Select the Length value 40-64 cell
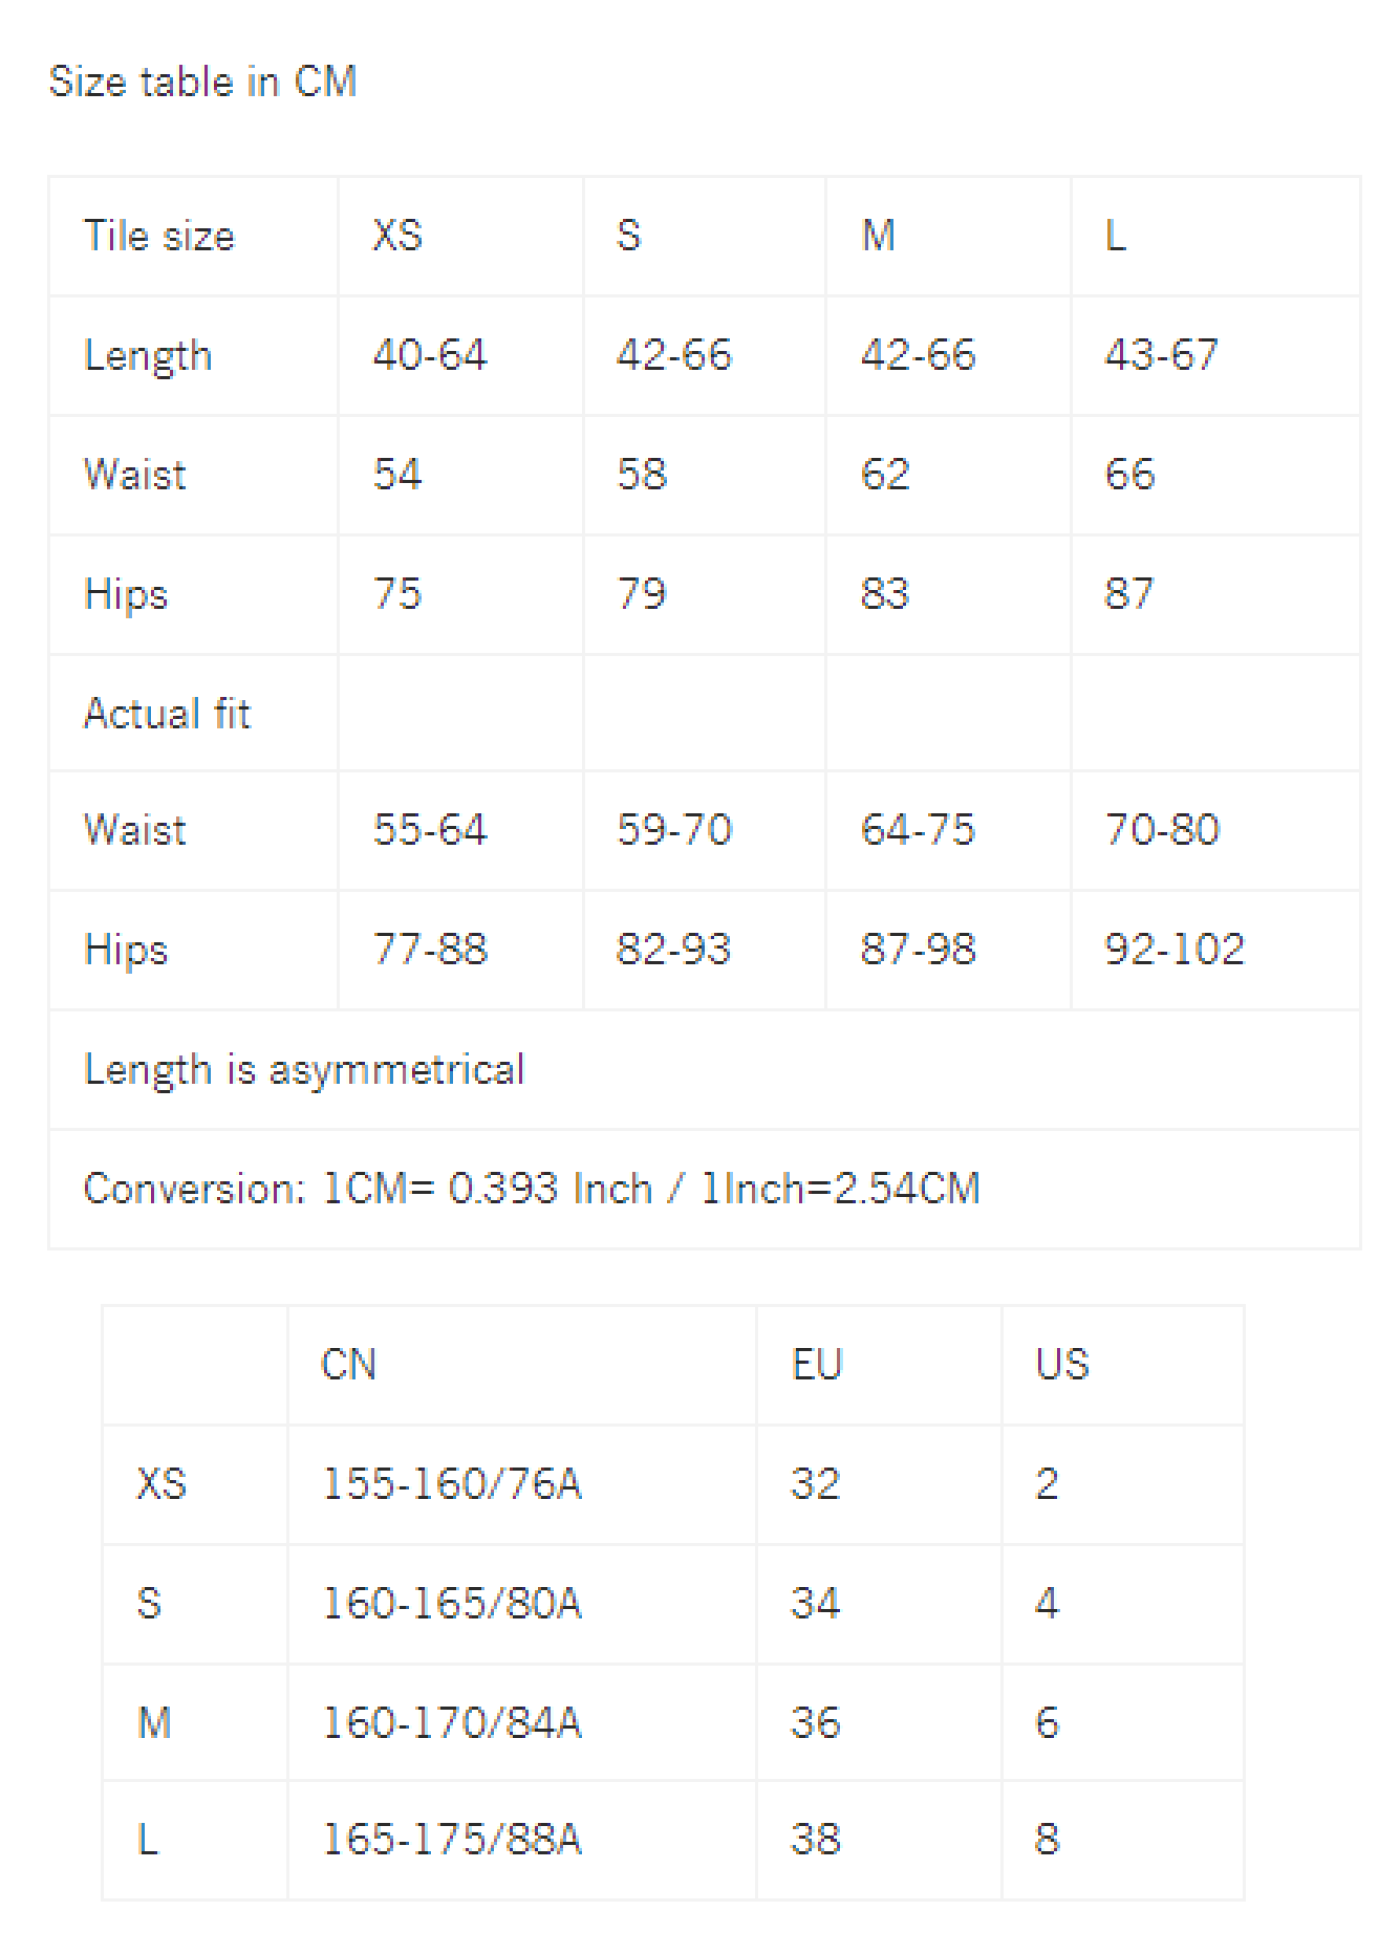This screenshot has width=1400, height=1960. pyautogui.click(x=461, y=356)
